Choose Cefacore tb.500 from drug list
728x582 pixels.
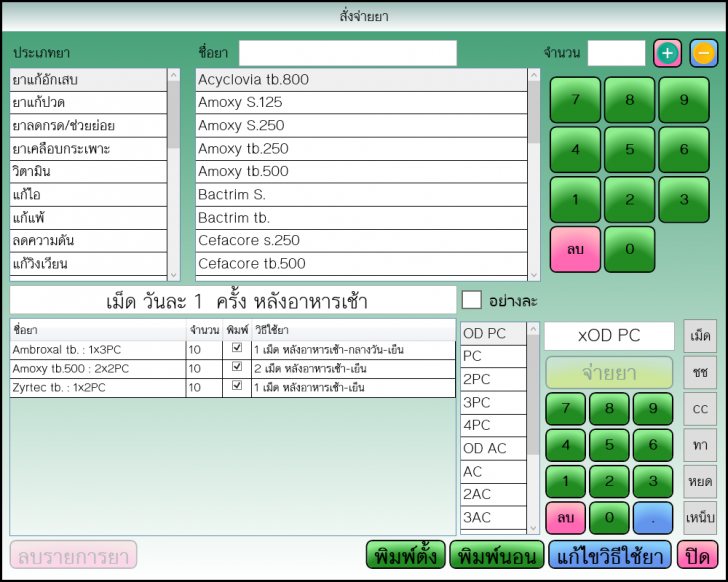pyautogui.click(x=361, y=264)
